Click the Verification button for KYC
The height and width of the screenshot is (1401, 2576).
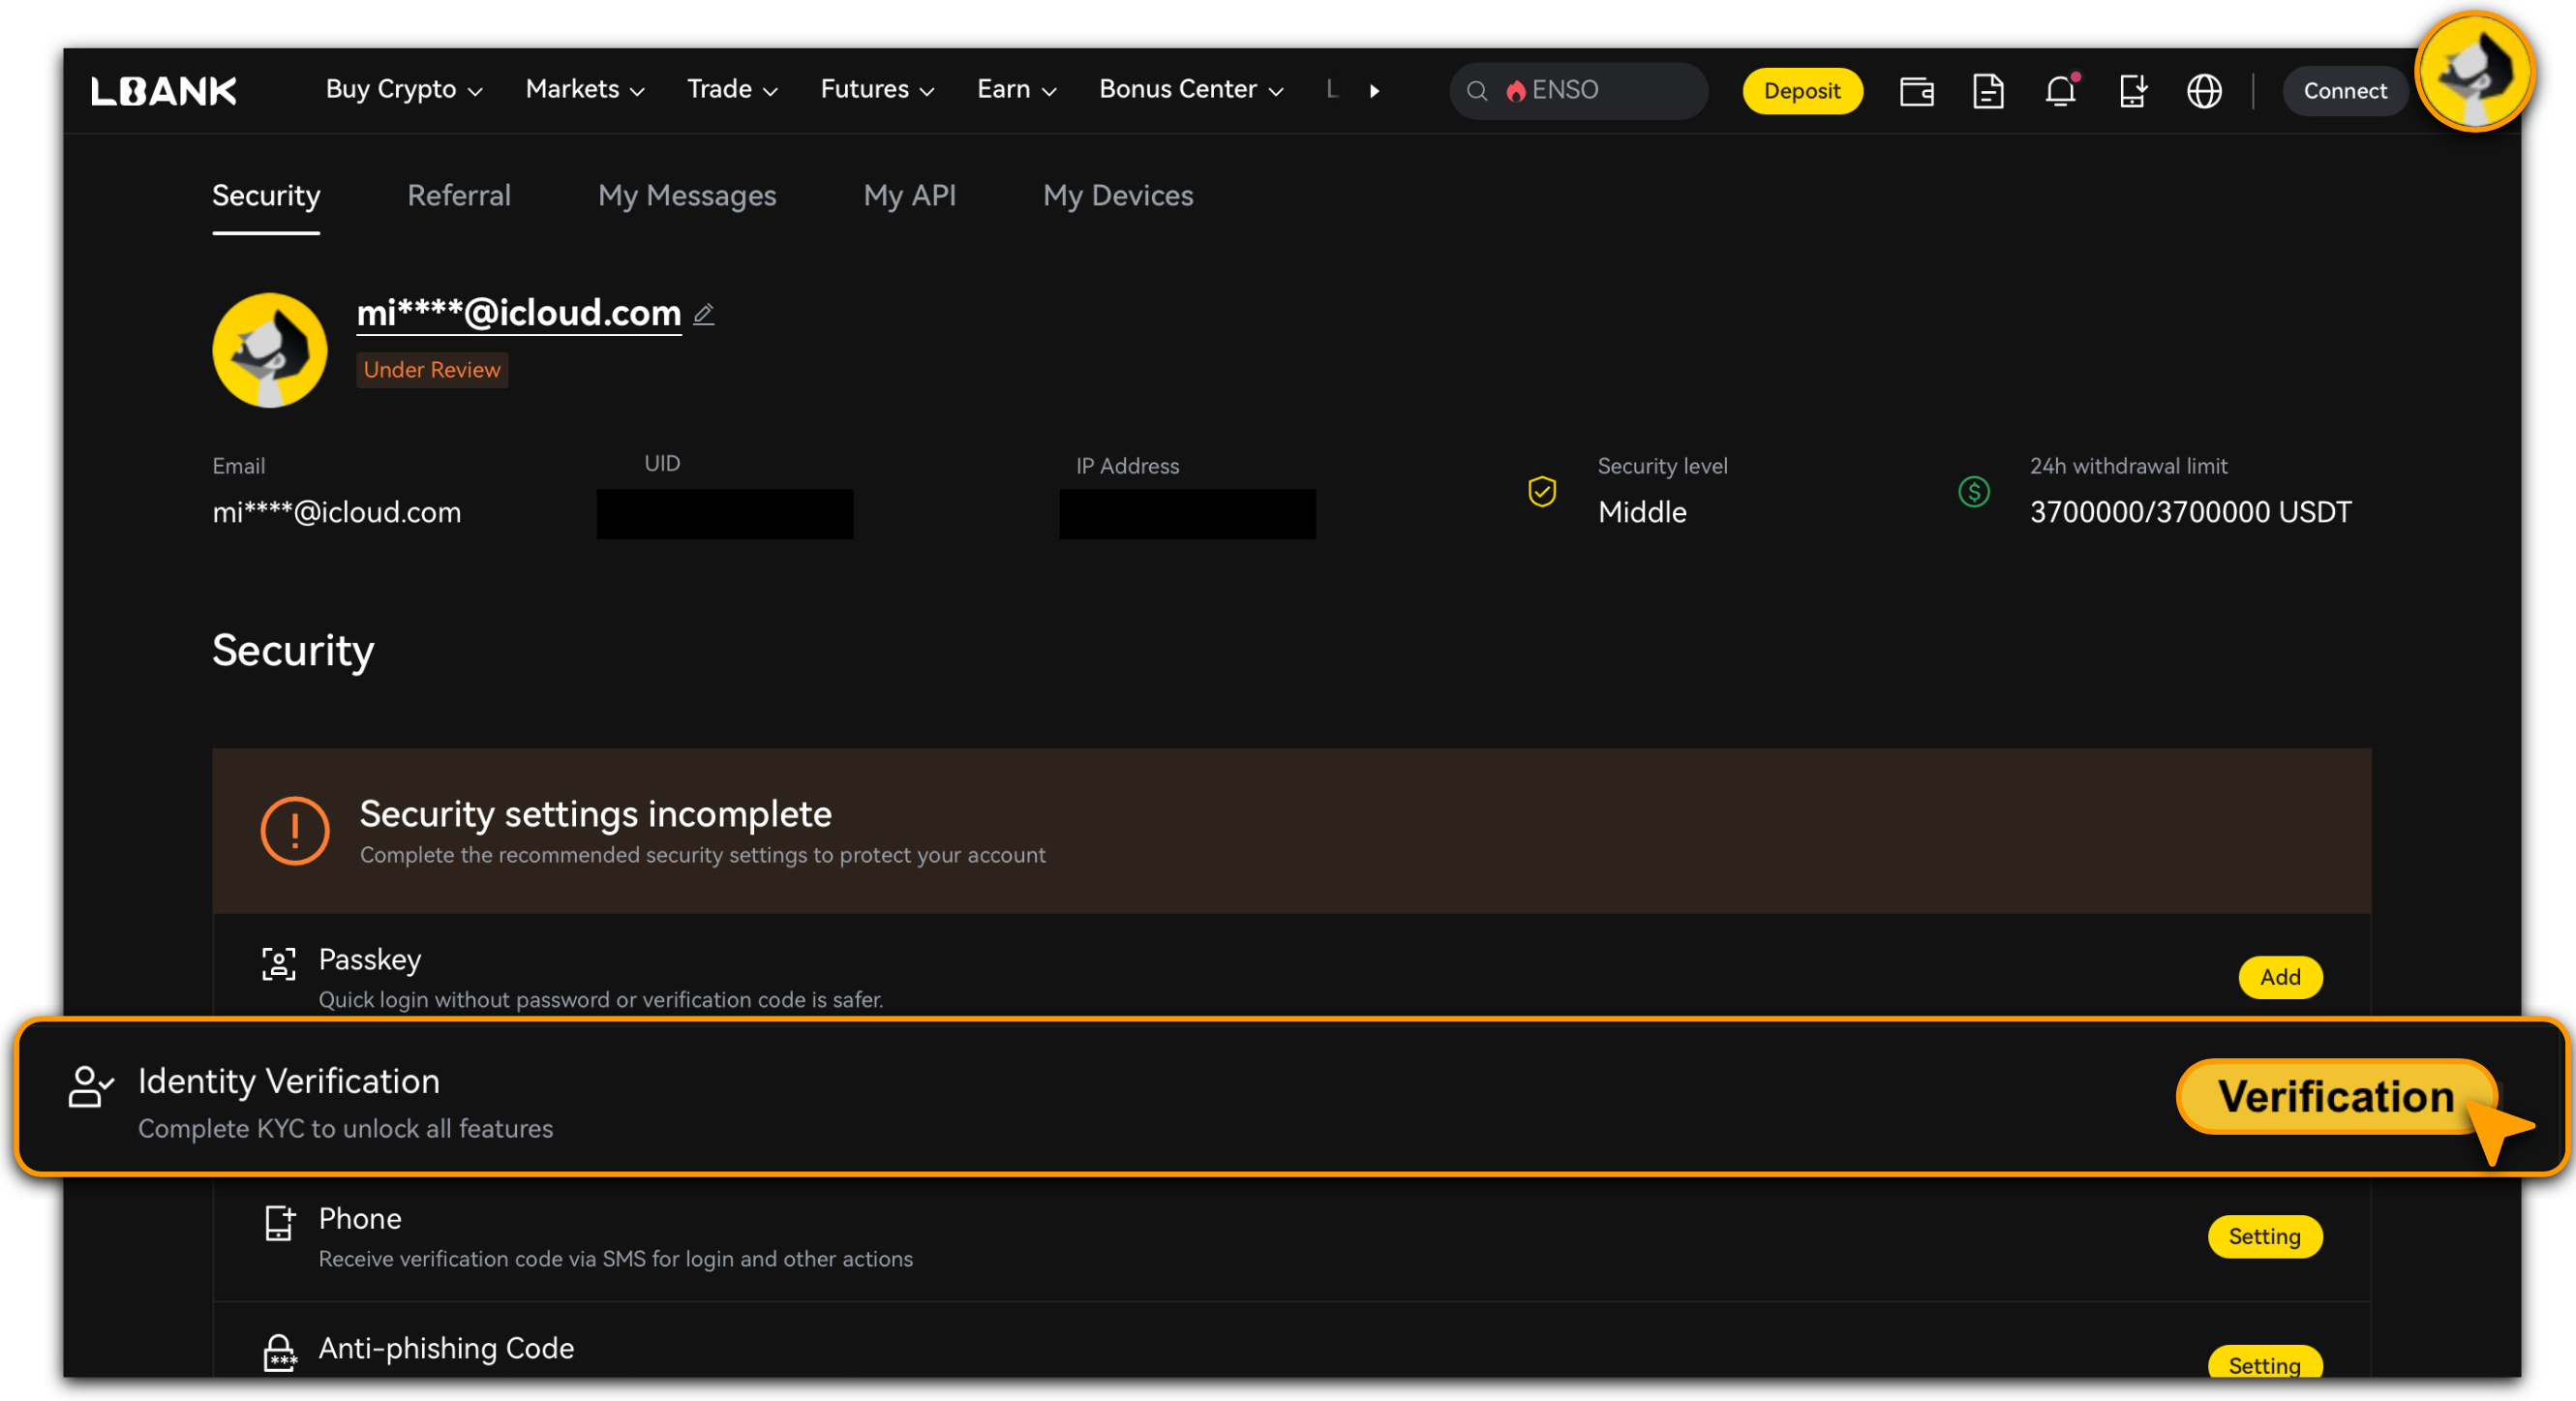click(2336, 1097)
